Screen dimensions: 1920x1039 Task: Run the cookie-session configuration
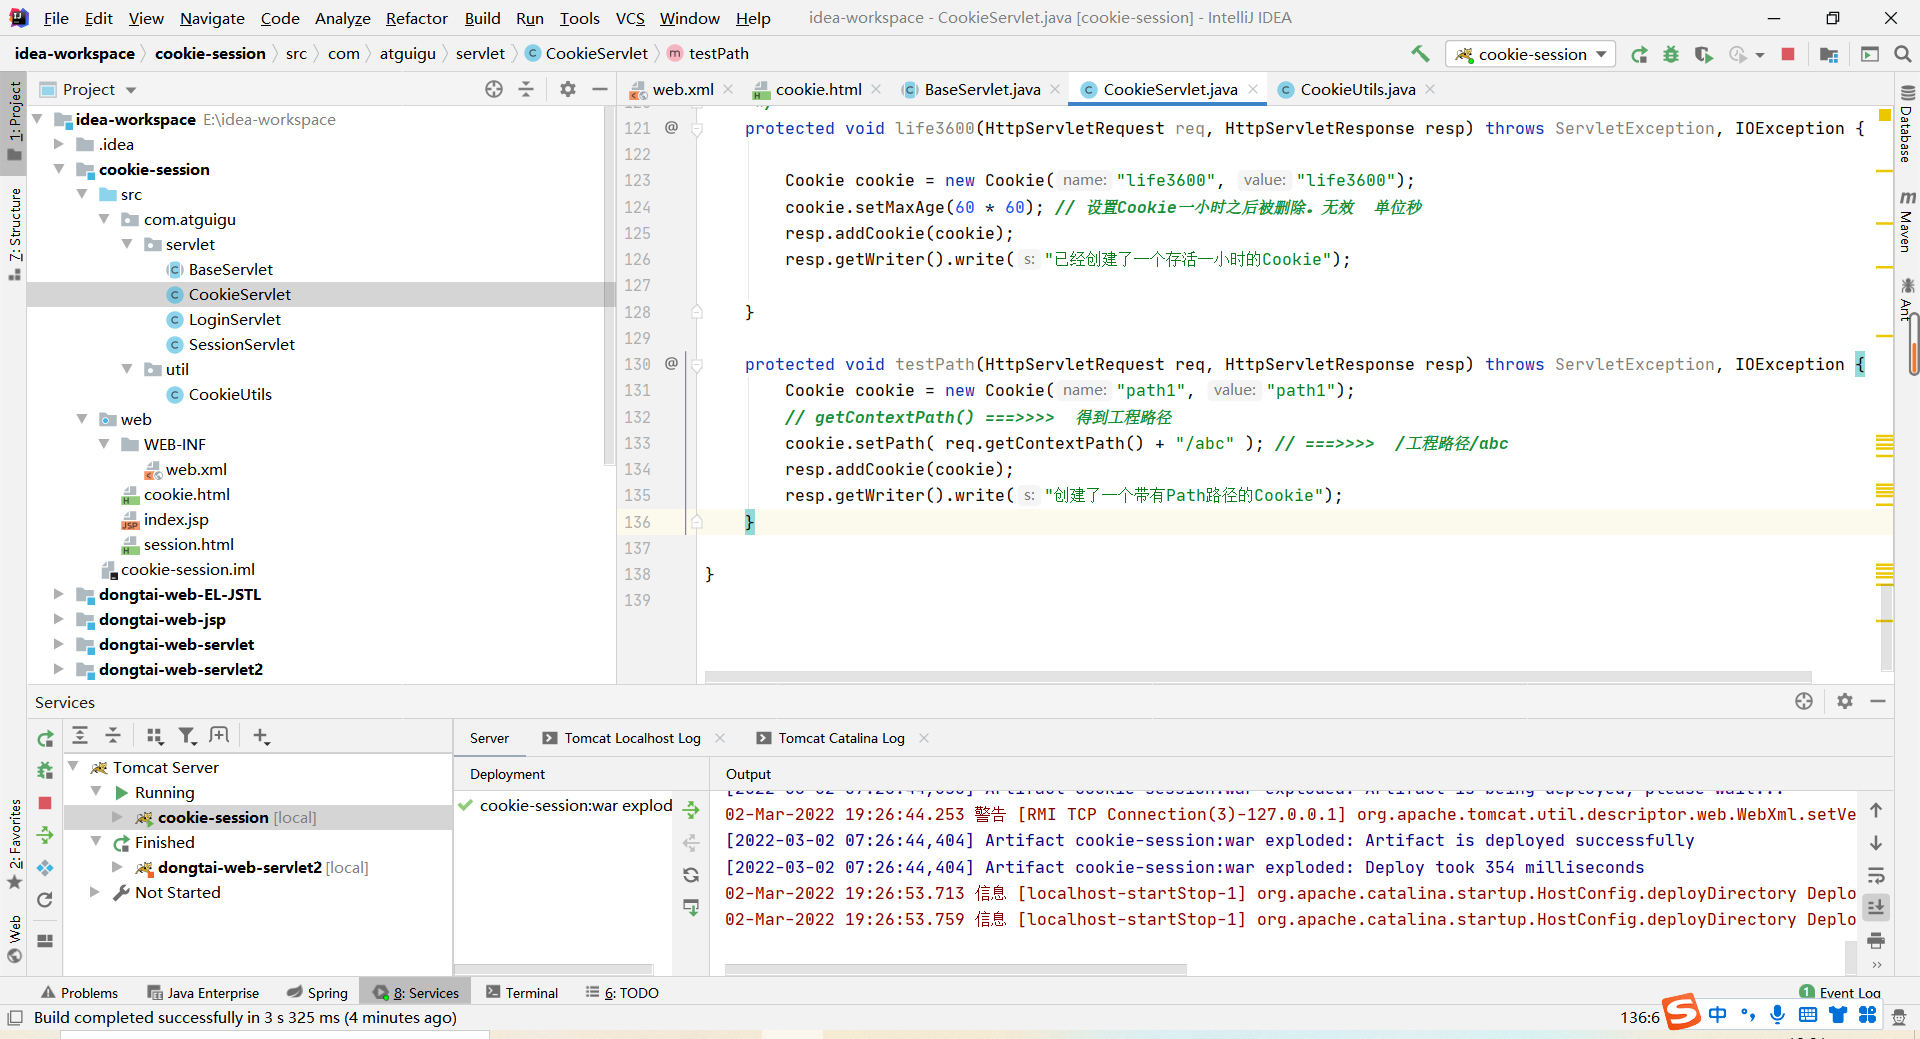point(1639,54)
